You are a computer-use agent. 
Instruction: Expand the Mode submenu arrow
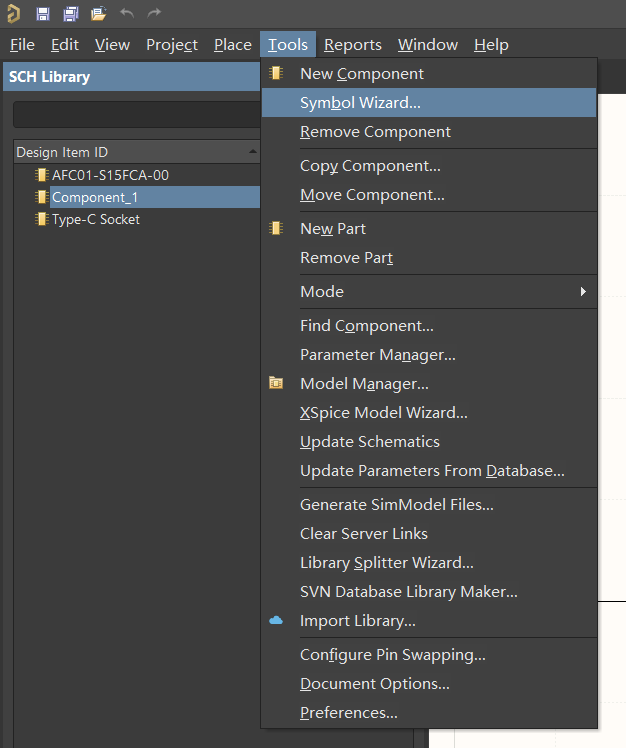click(582, 292)
